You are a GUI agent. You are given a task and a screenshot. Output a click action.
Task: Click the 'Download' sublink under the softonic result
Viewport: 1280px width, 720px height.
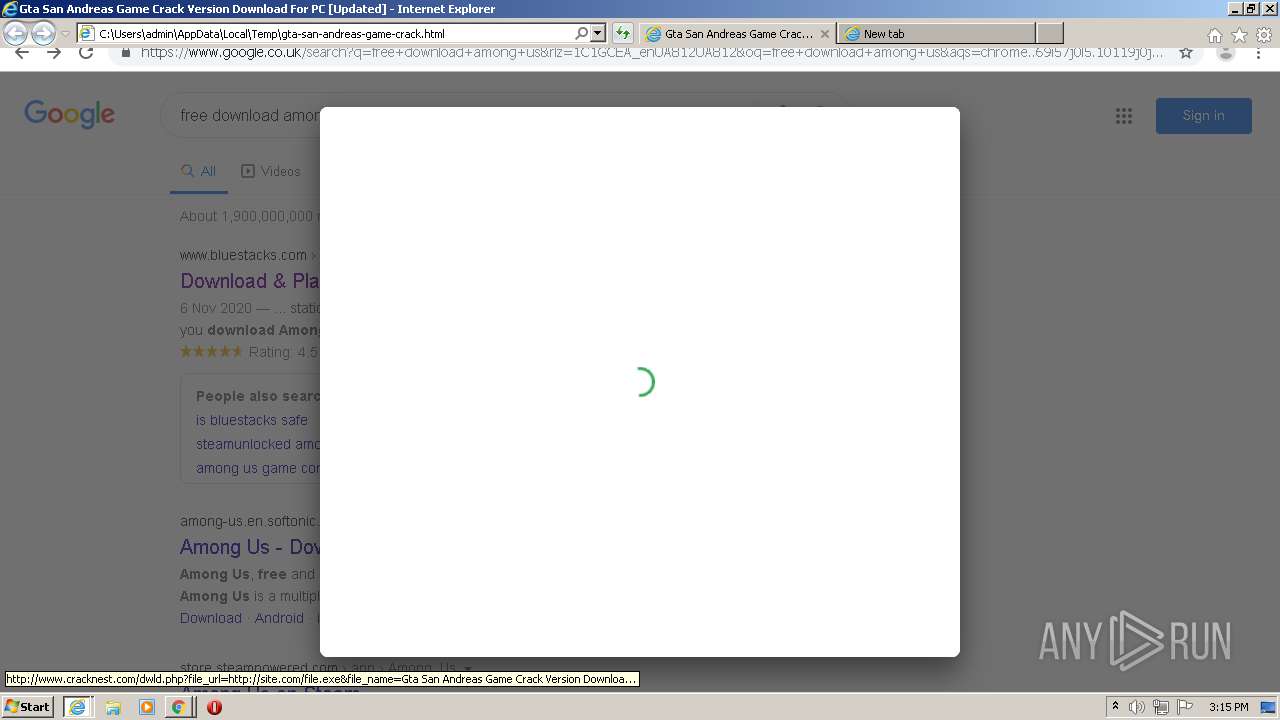(x=211, y=618)
